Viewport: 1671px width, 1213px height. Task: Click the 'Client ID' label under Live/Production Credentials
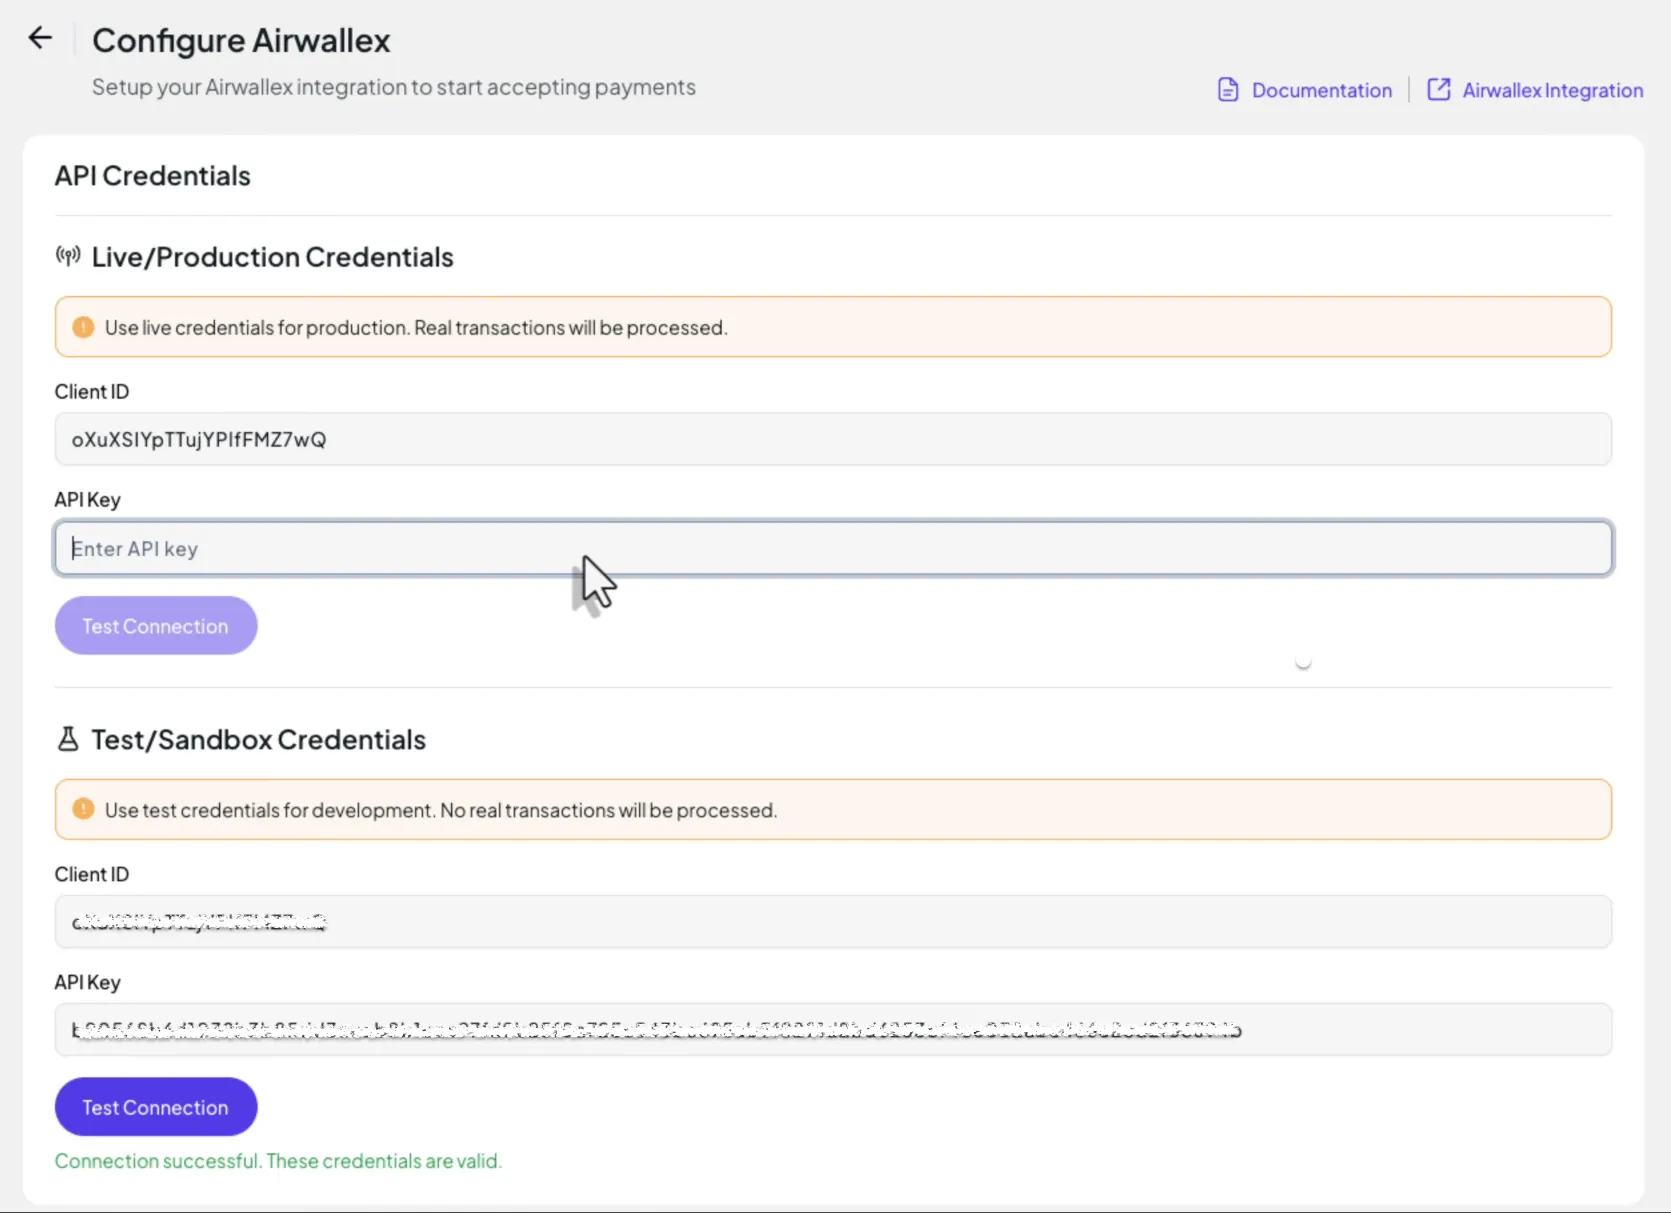pyautogui.click(x=92, y=391)
